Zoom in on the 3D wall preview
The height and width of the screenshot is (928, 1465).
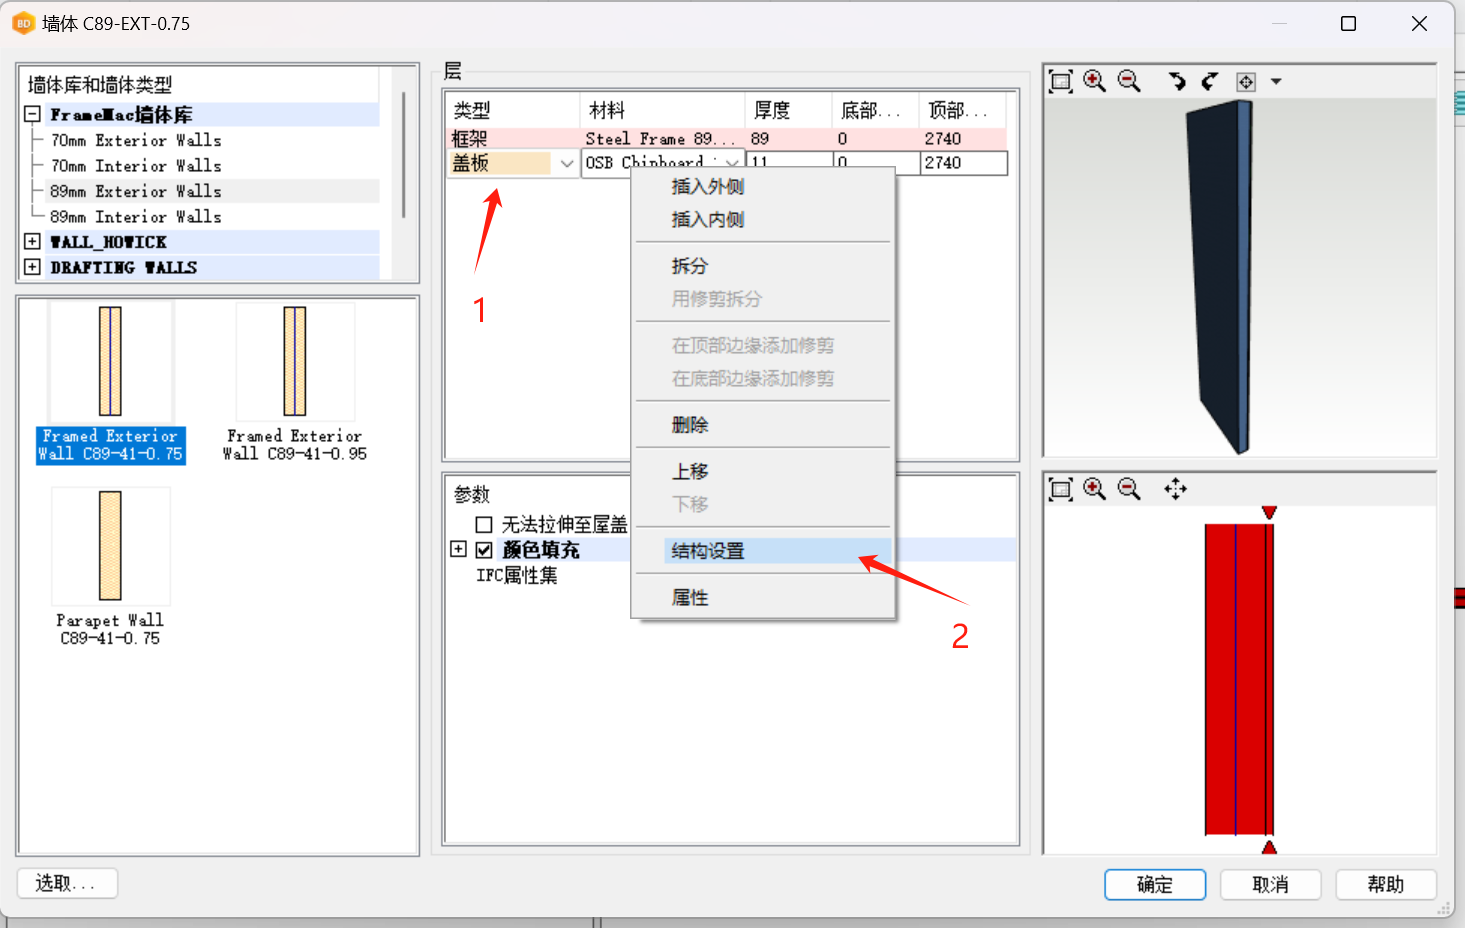1095,81
